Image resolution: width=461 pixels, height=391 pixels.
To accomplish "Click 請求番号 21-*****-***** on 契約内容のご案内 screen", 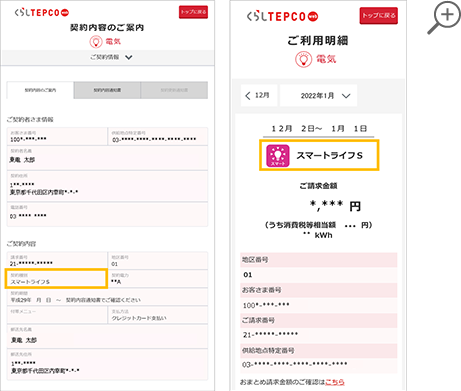I will [31, 264].
